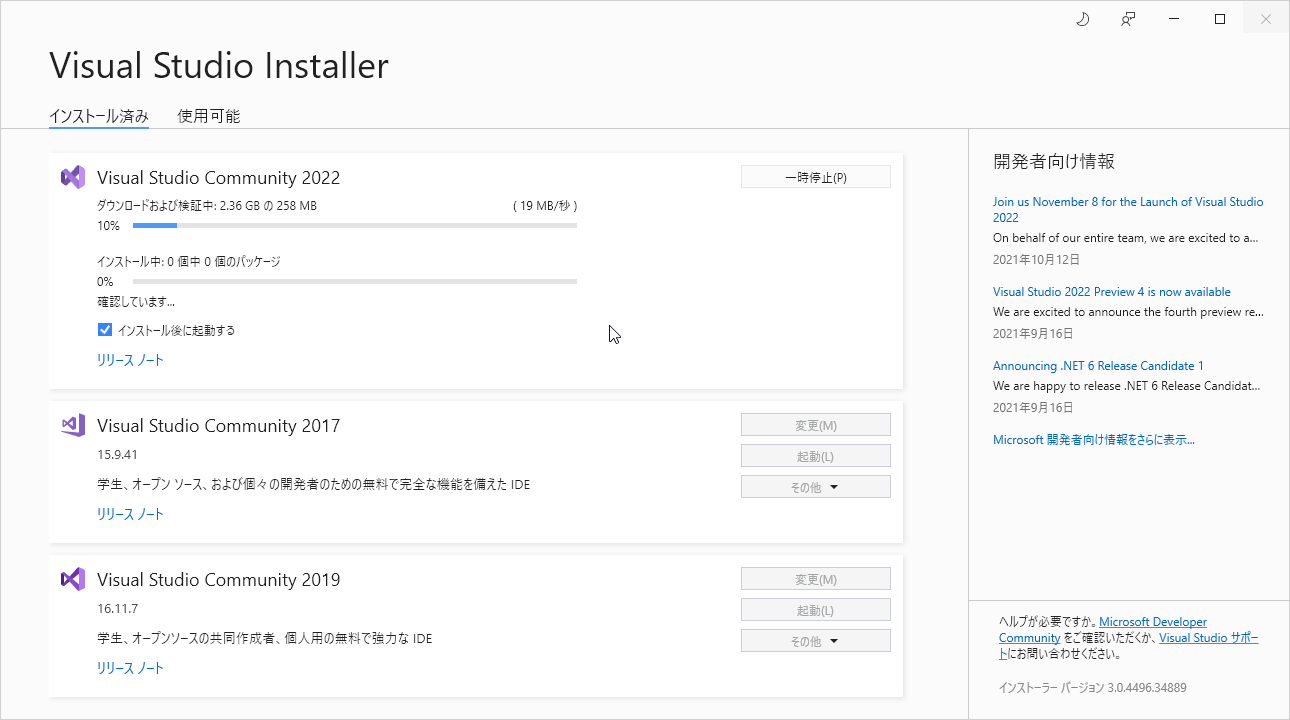Click 起動(L) button for Community 2017
Viewport: 1290px width, 720px height.
point(815,456)
